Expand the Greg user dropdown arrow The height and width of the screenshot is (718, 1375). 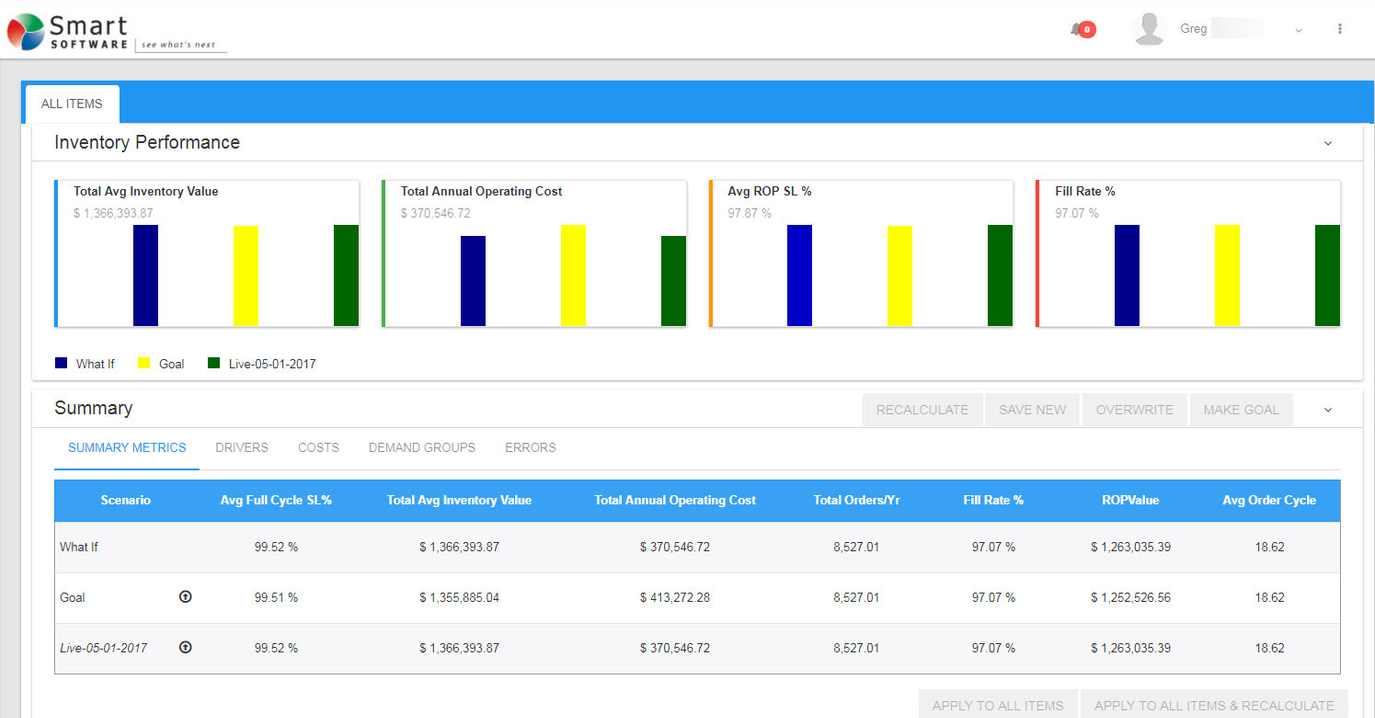pos(1298,30)
